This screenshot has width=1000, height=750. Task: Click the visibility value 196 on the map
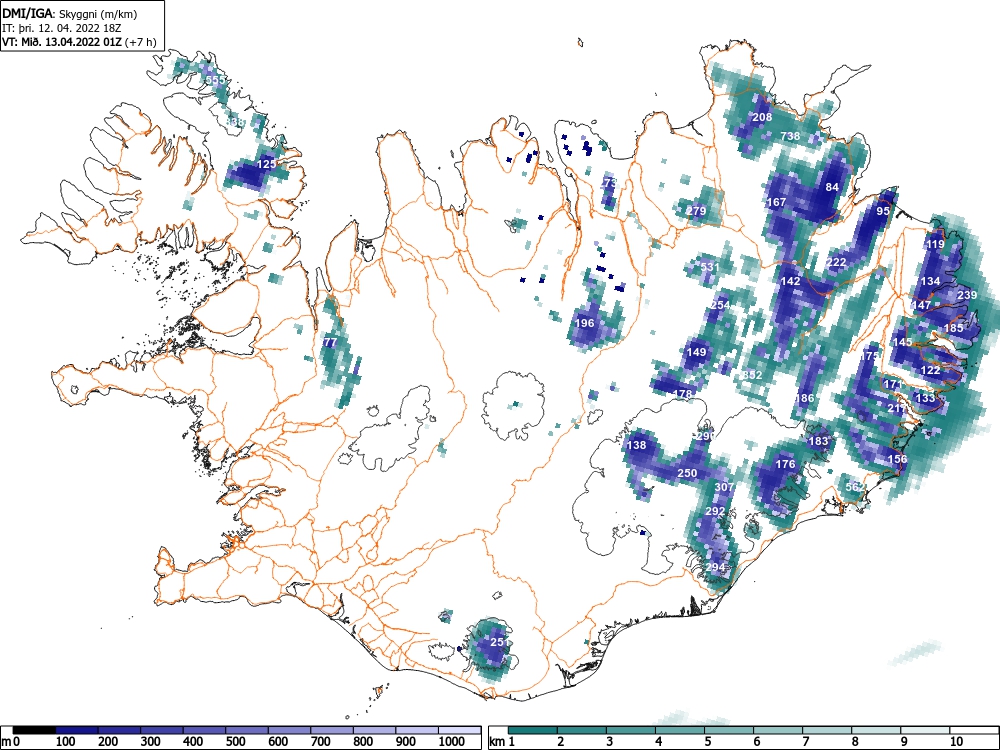[x=585, y=323]
